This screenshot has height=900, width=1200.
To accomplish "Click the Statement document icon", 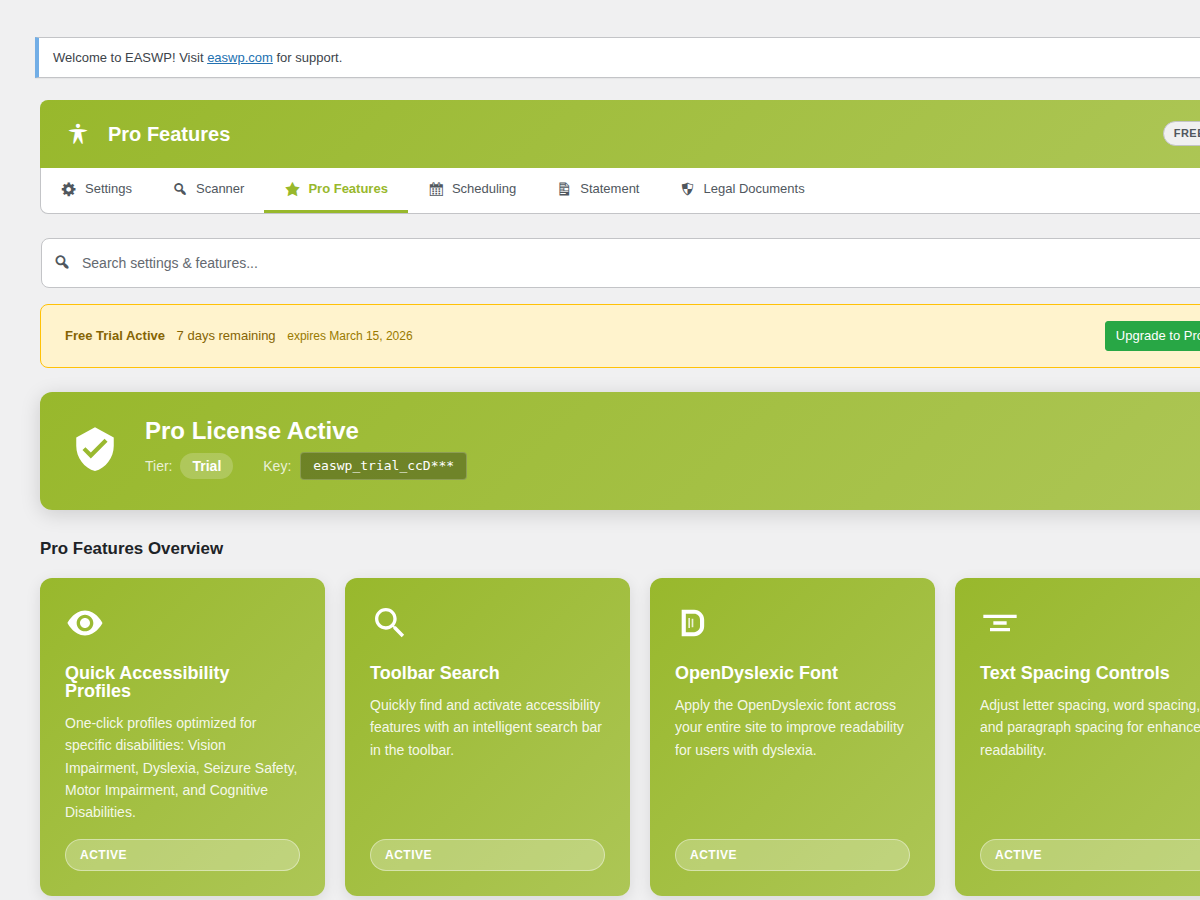I will (x=564, y=189).
